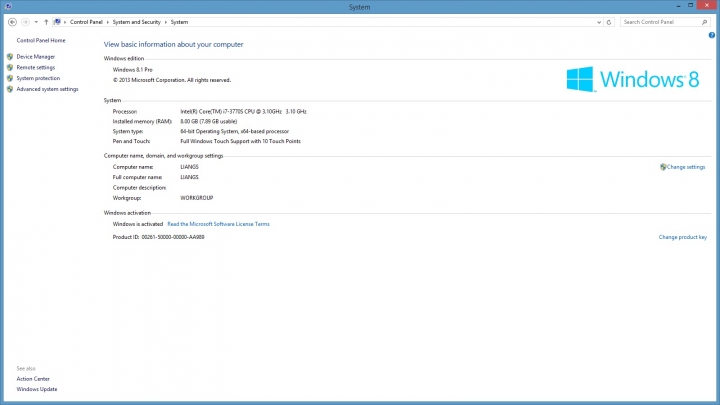Expand the address bar history dropdown
Image resolution: width=720 pixels, height=405 pixels.
pyautogui.click(x=599, y=22)
